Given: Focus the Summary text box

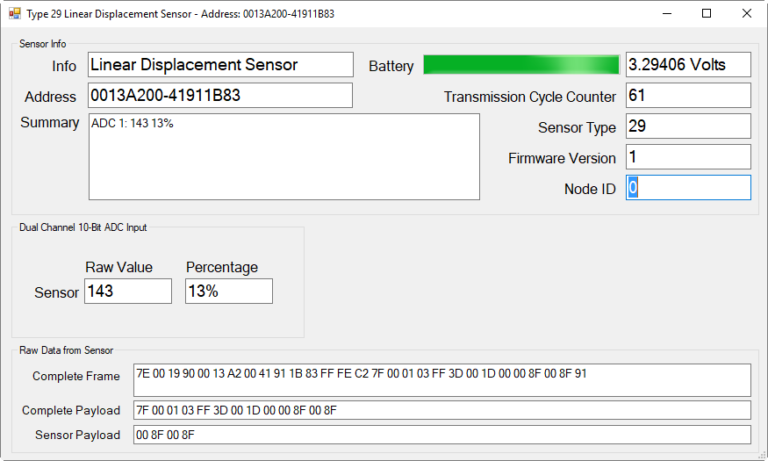Looking at the screenshot, I should pyautogui.click(x=284, y=157).
